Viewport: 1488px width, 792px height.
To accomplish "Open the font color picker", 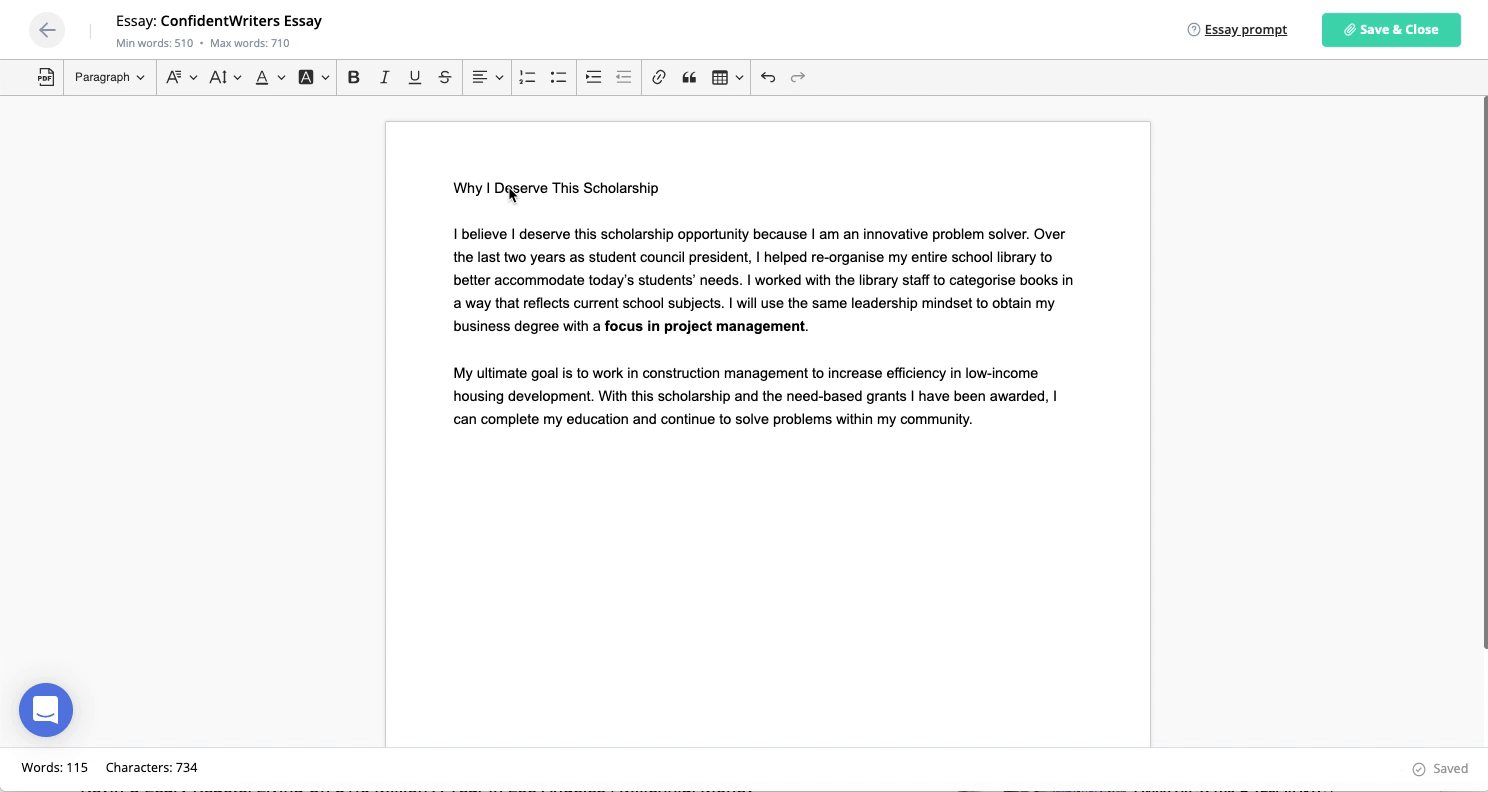I will pyautogui.click(x=270, y=77).
